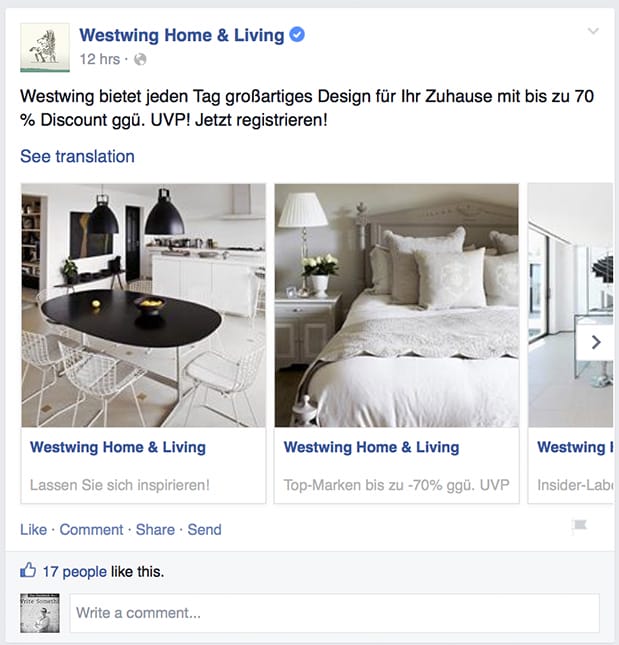Click the blue verified badge checkmark
Image resolution: width=619 pixels, height=645 pixels.
click(x=297, y=35)
